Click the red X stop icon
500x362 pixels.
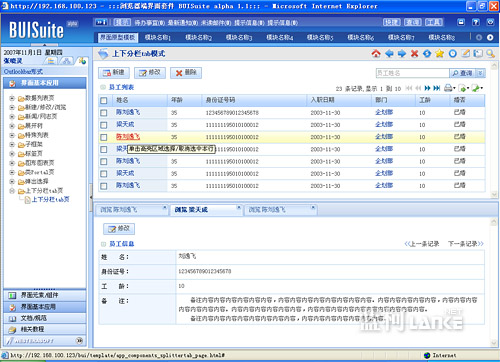pos(414,53)
